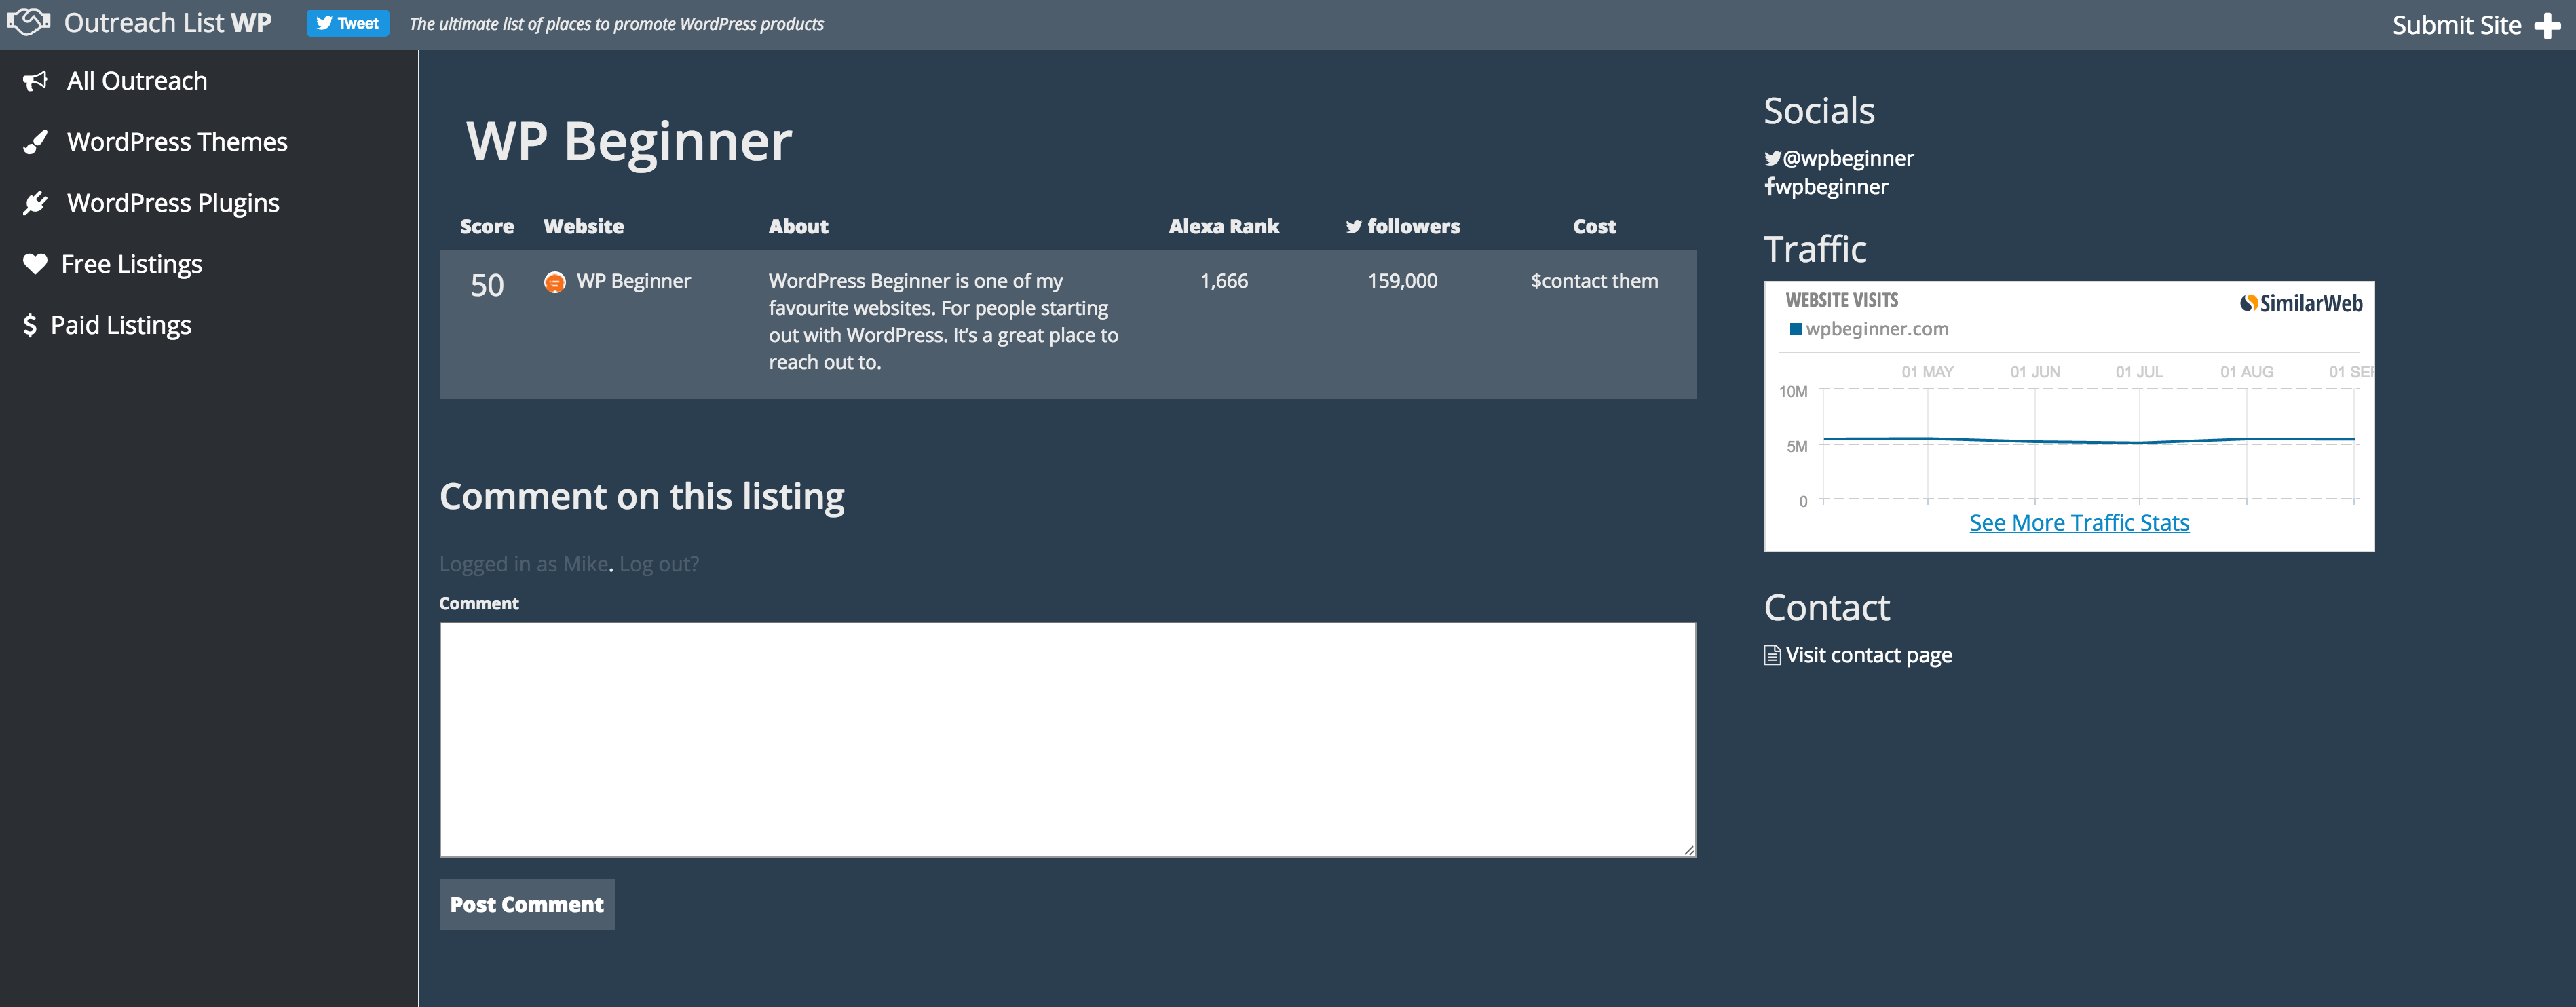Open the Free Listings menu item
This screenshot has width=2576, height=1007.
[x=131, y=264]
